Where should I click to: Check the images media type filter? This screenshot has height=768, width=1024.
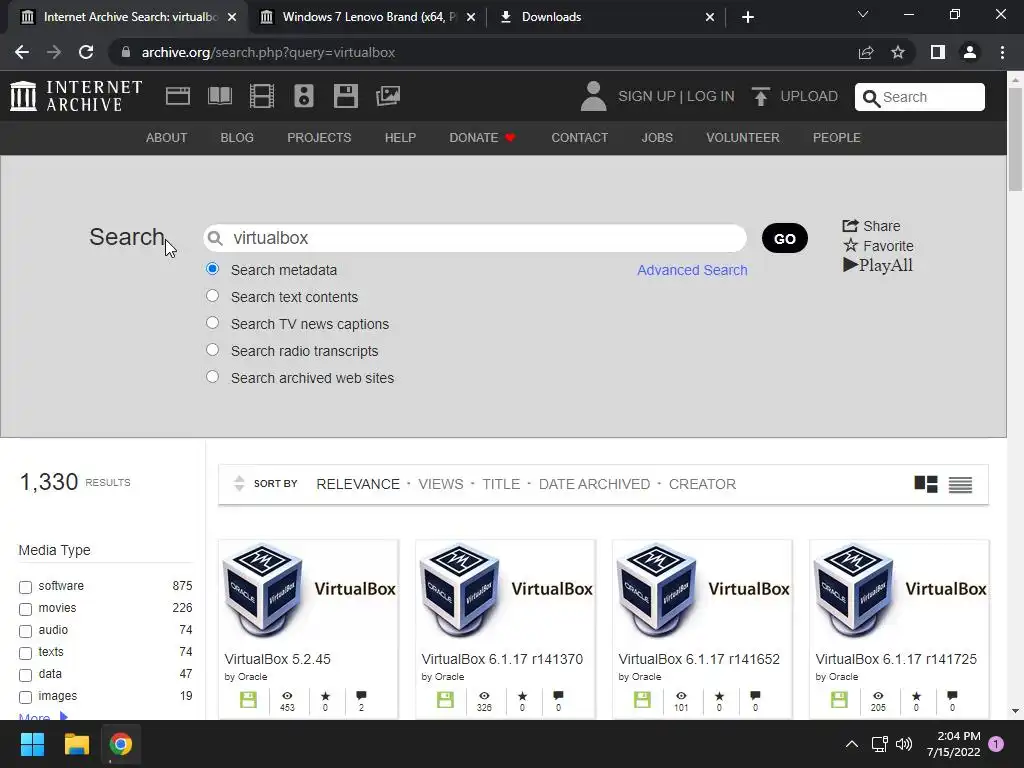click(x=25, y=697)
